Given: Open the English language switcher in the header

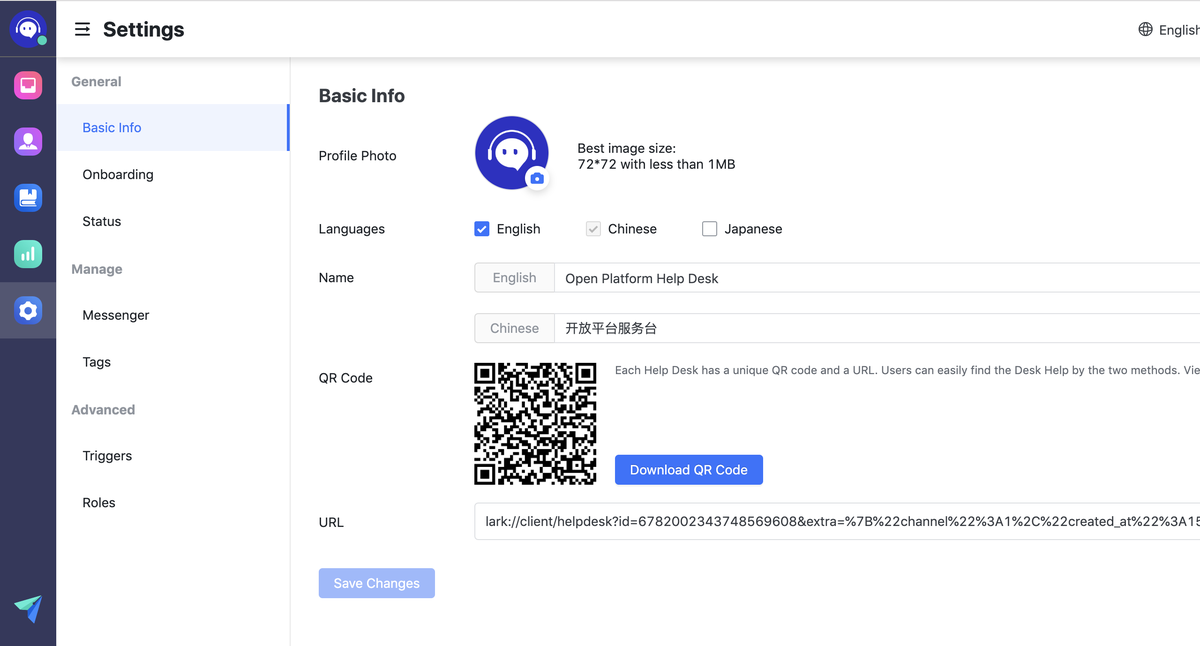Looking at the screenshot, I should click(x=1168, y=29).
